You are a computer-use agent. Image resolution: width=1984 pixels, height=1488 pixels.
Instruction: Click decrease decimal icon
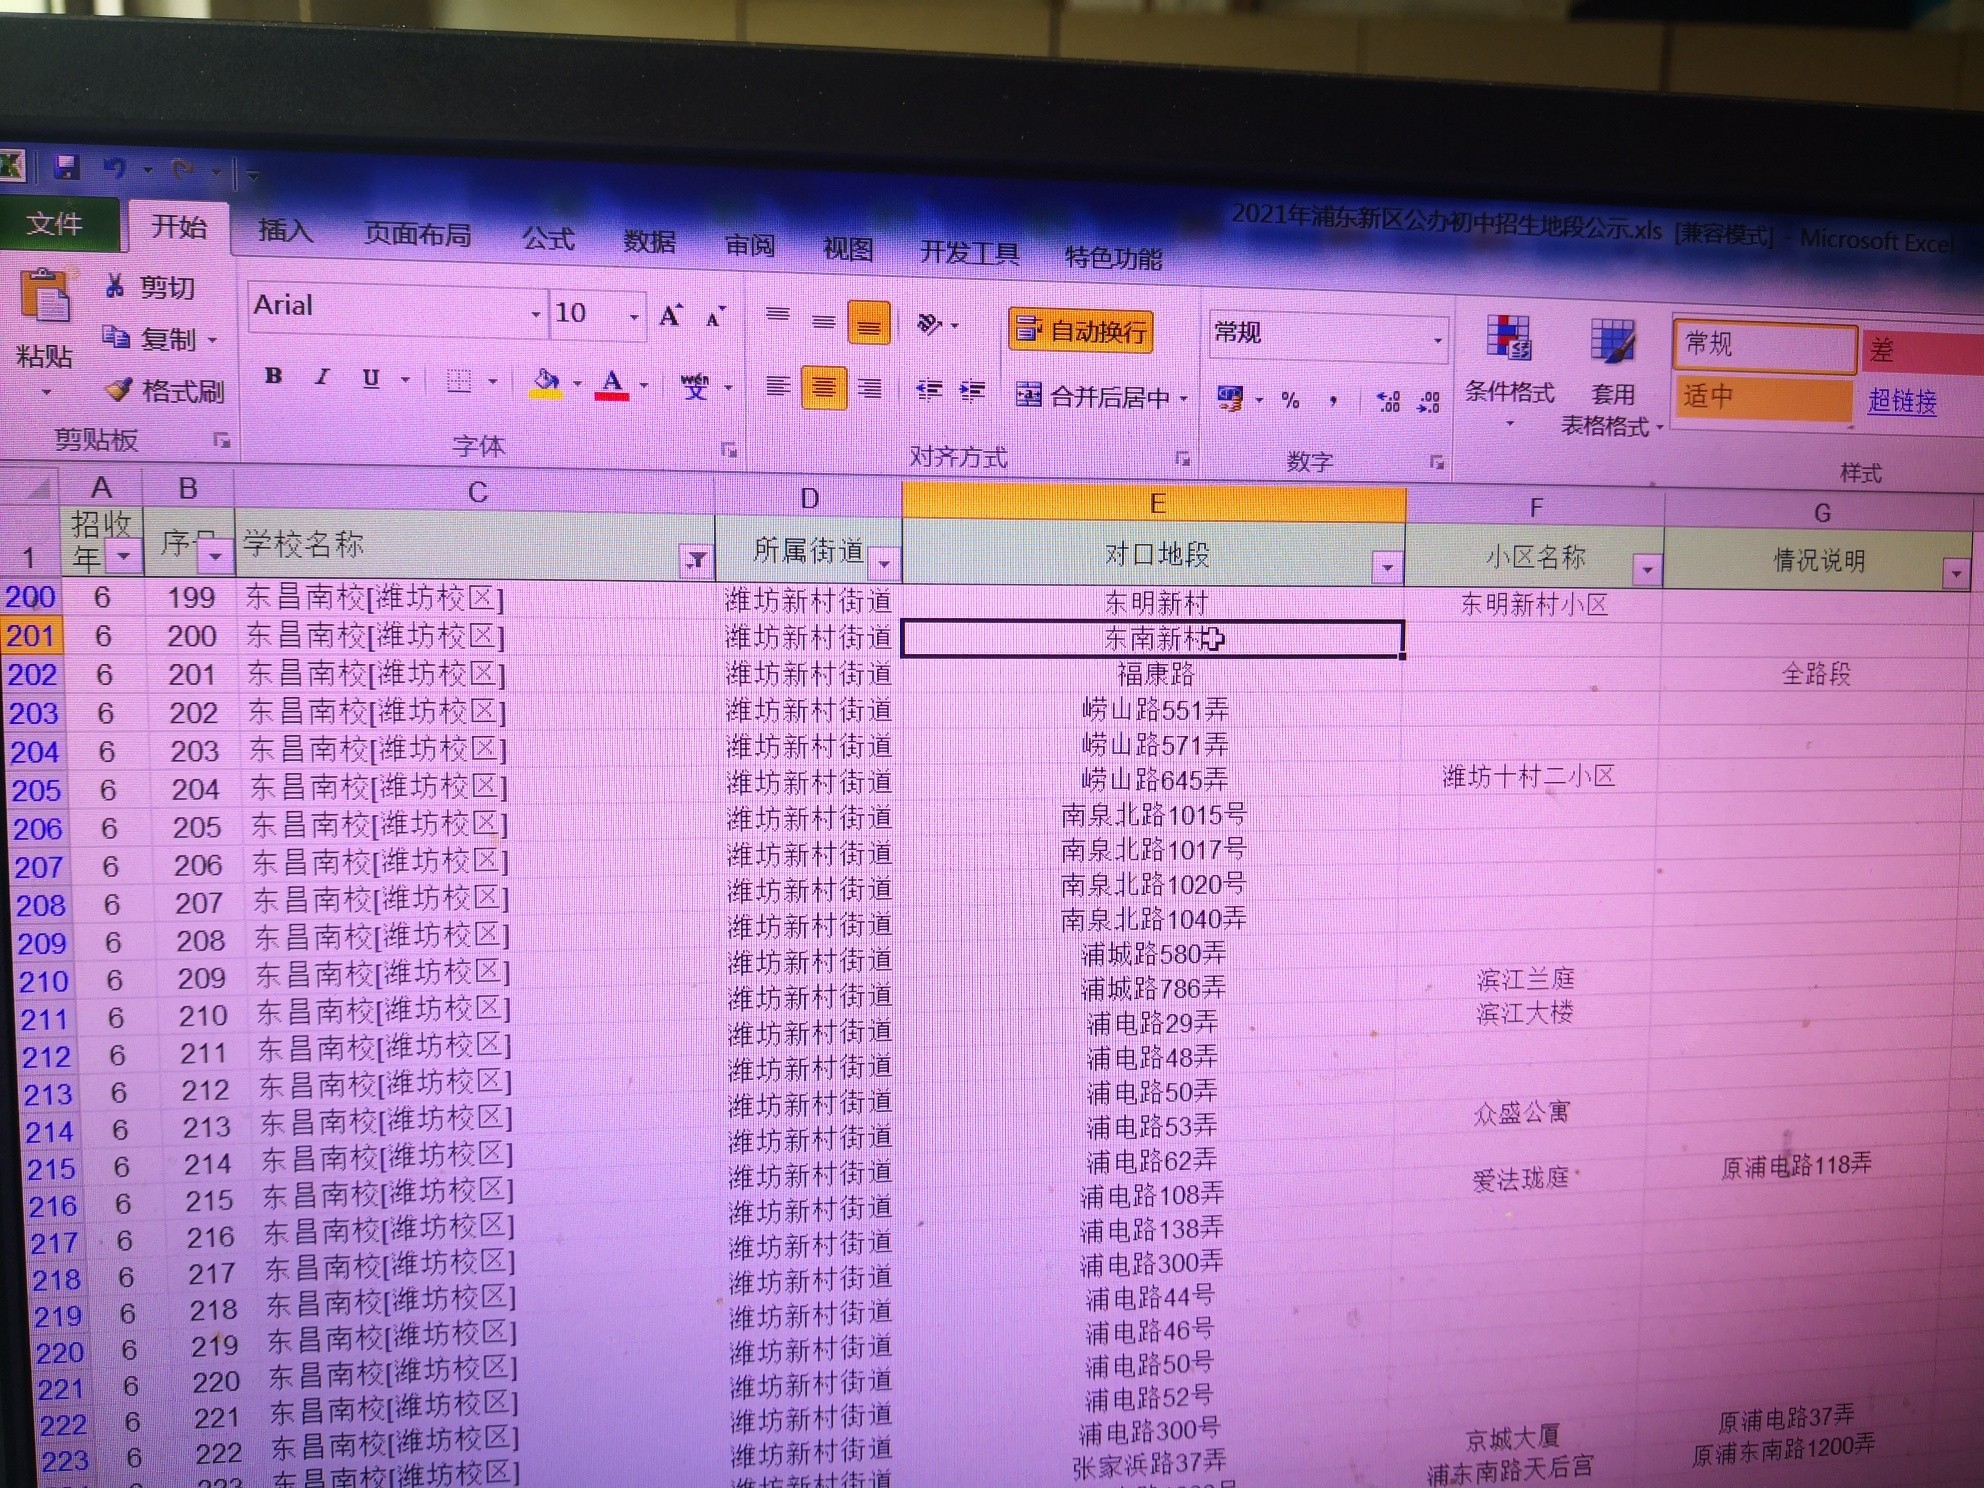[x=1429, y=403]
